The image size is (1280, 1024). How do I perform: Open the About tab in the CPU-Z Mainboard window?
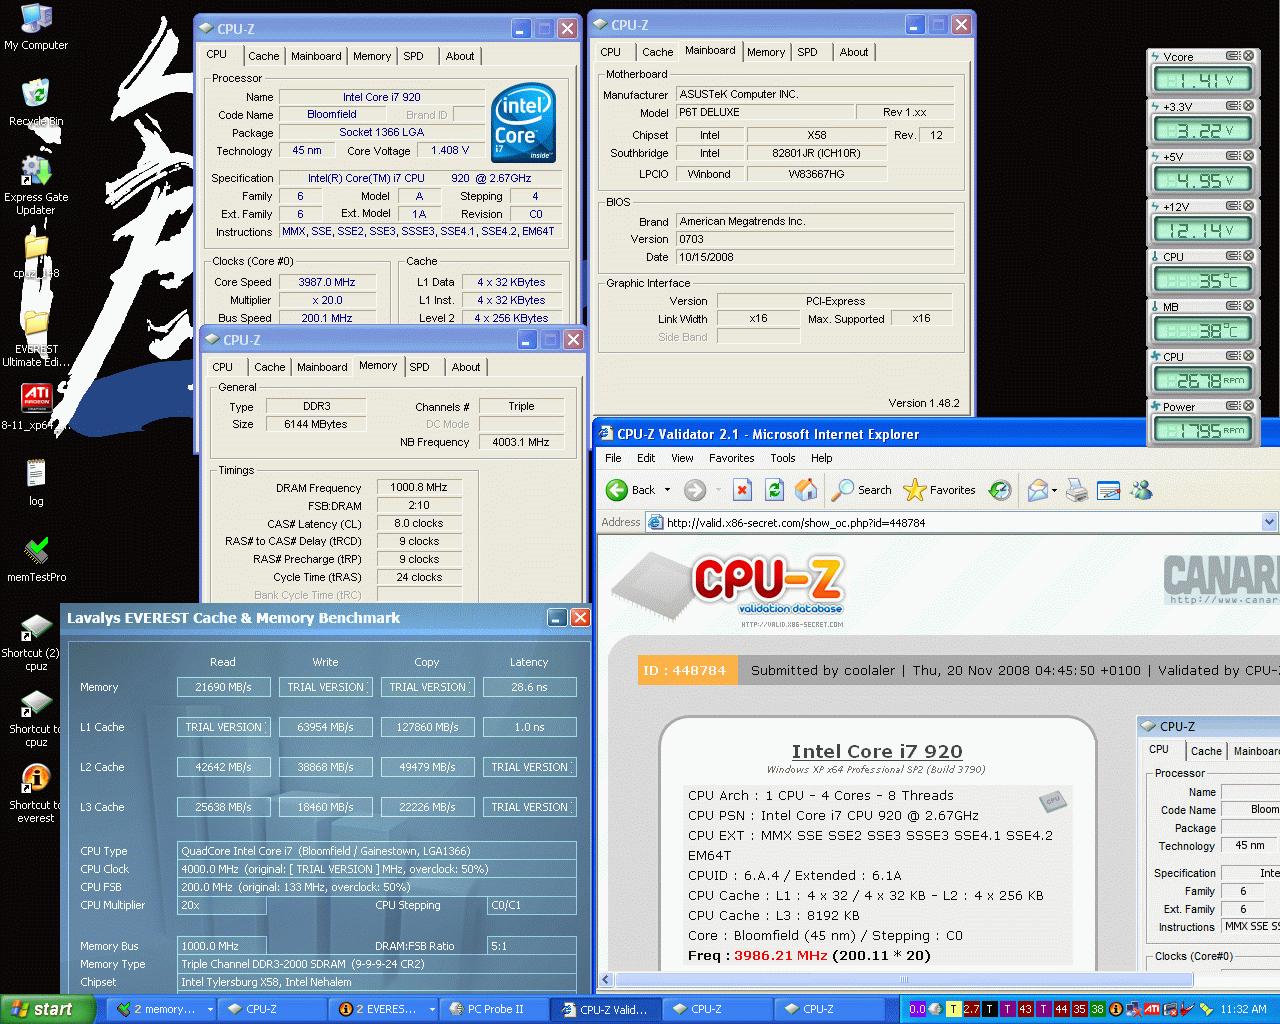(854, 52)
